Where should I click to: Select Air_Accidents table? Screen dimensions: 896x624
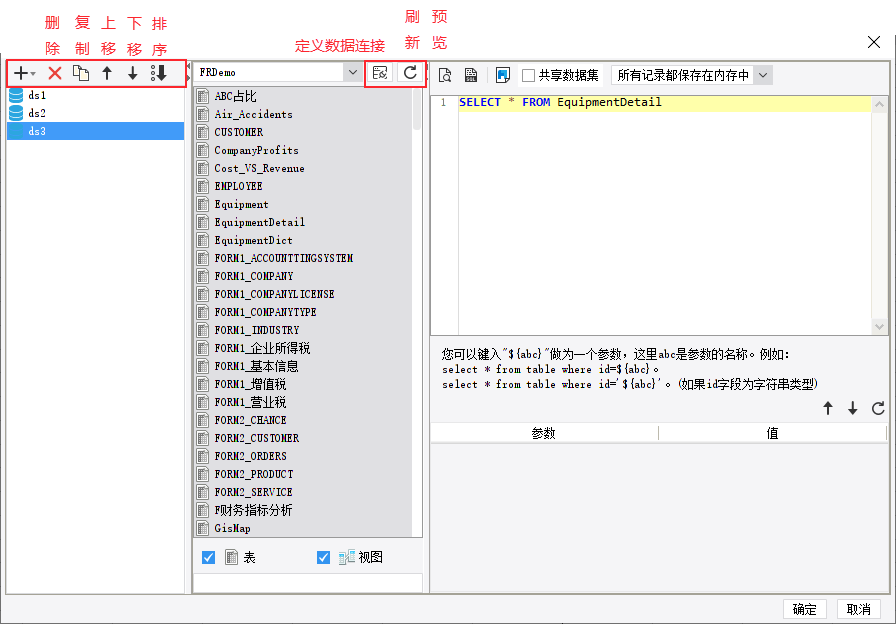[303, 114]
